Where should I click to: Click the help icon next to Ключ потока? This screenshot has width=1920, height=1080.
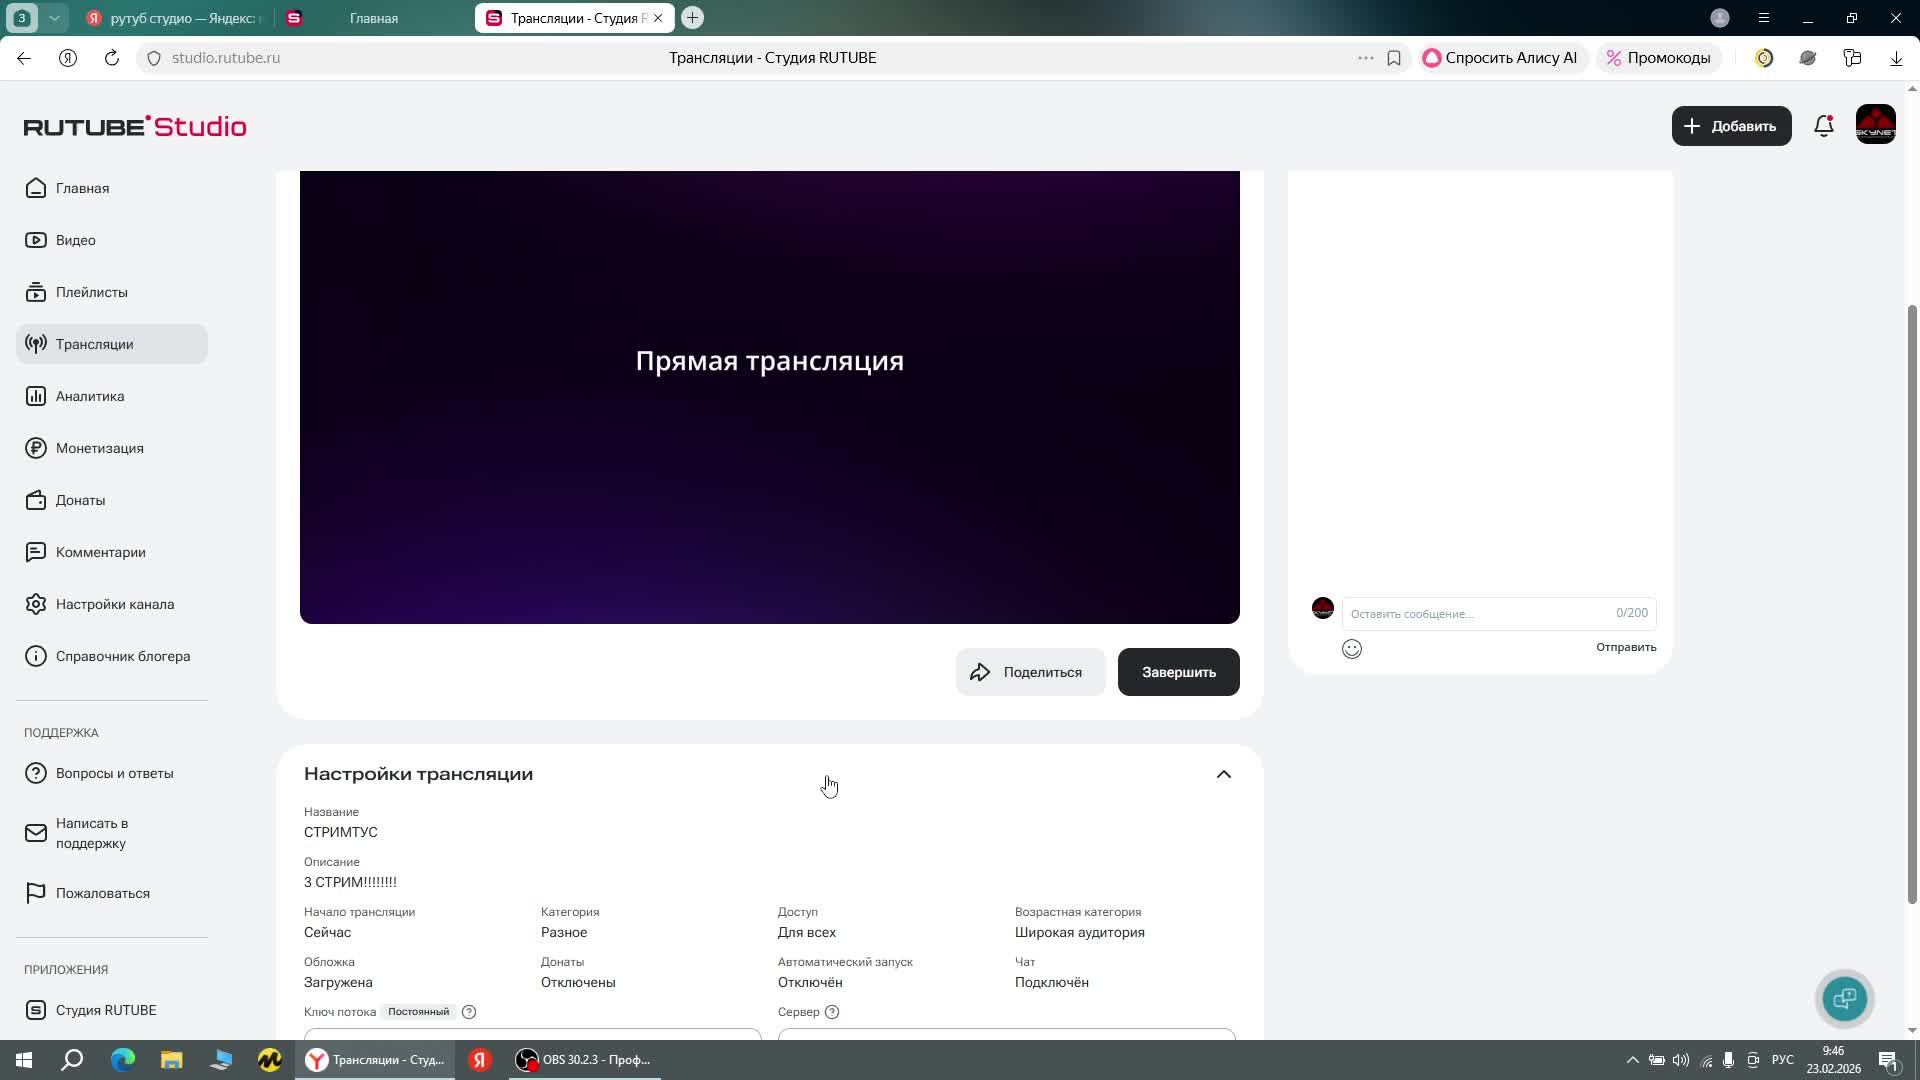click(469, 1012)
